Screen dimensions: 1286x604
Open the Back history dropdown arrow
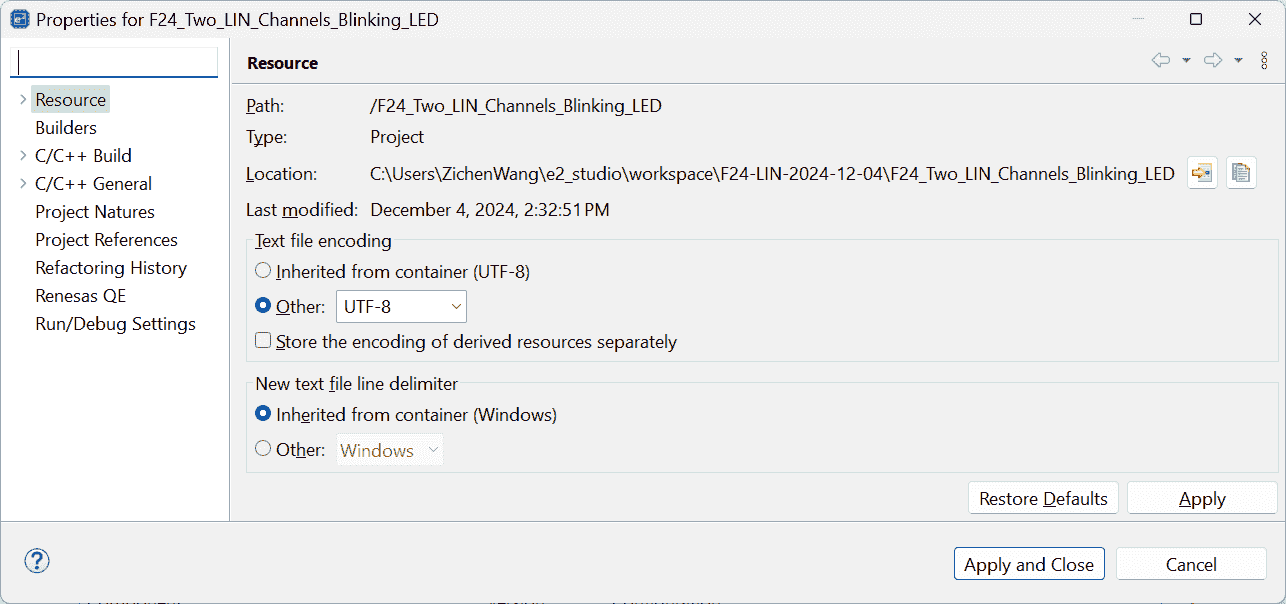click(1186, 61)
